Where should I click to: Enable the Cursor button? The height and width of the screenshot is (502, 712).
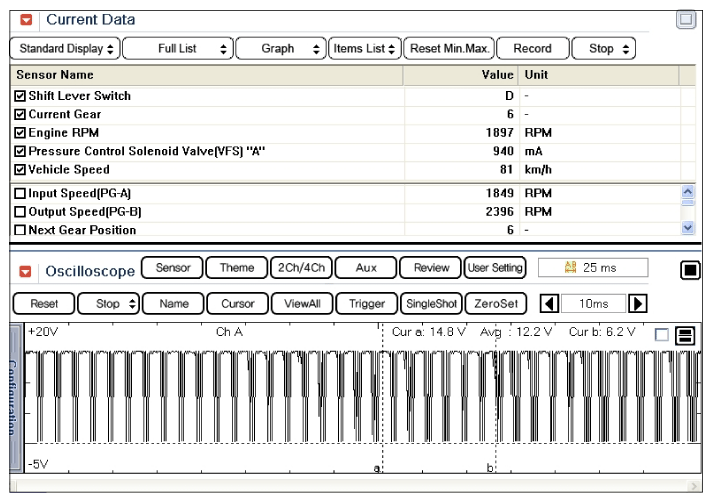pyautogui.click(x=237, y=304)
